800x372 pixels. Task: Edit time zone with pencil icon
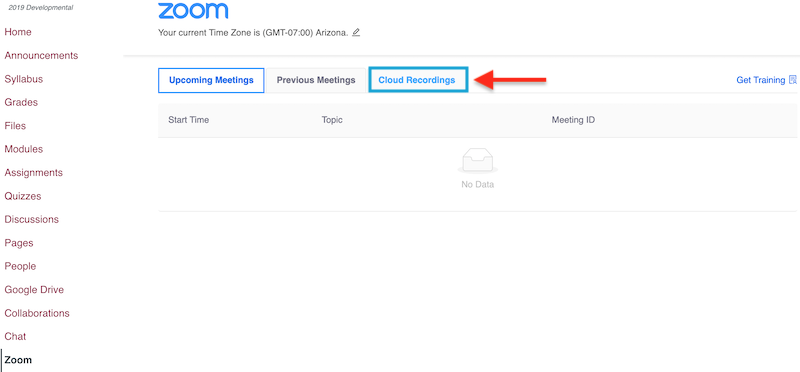coord(356,32)
